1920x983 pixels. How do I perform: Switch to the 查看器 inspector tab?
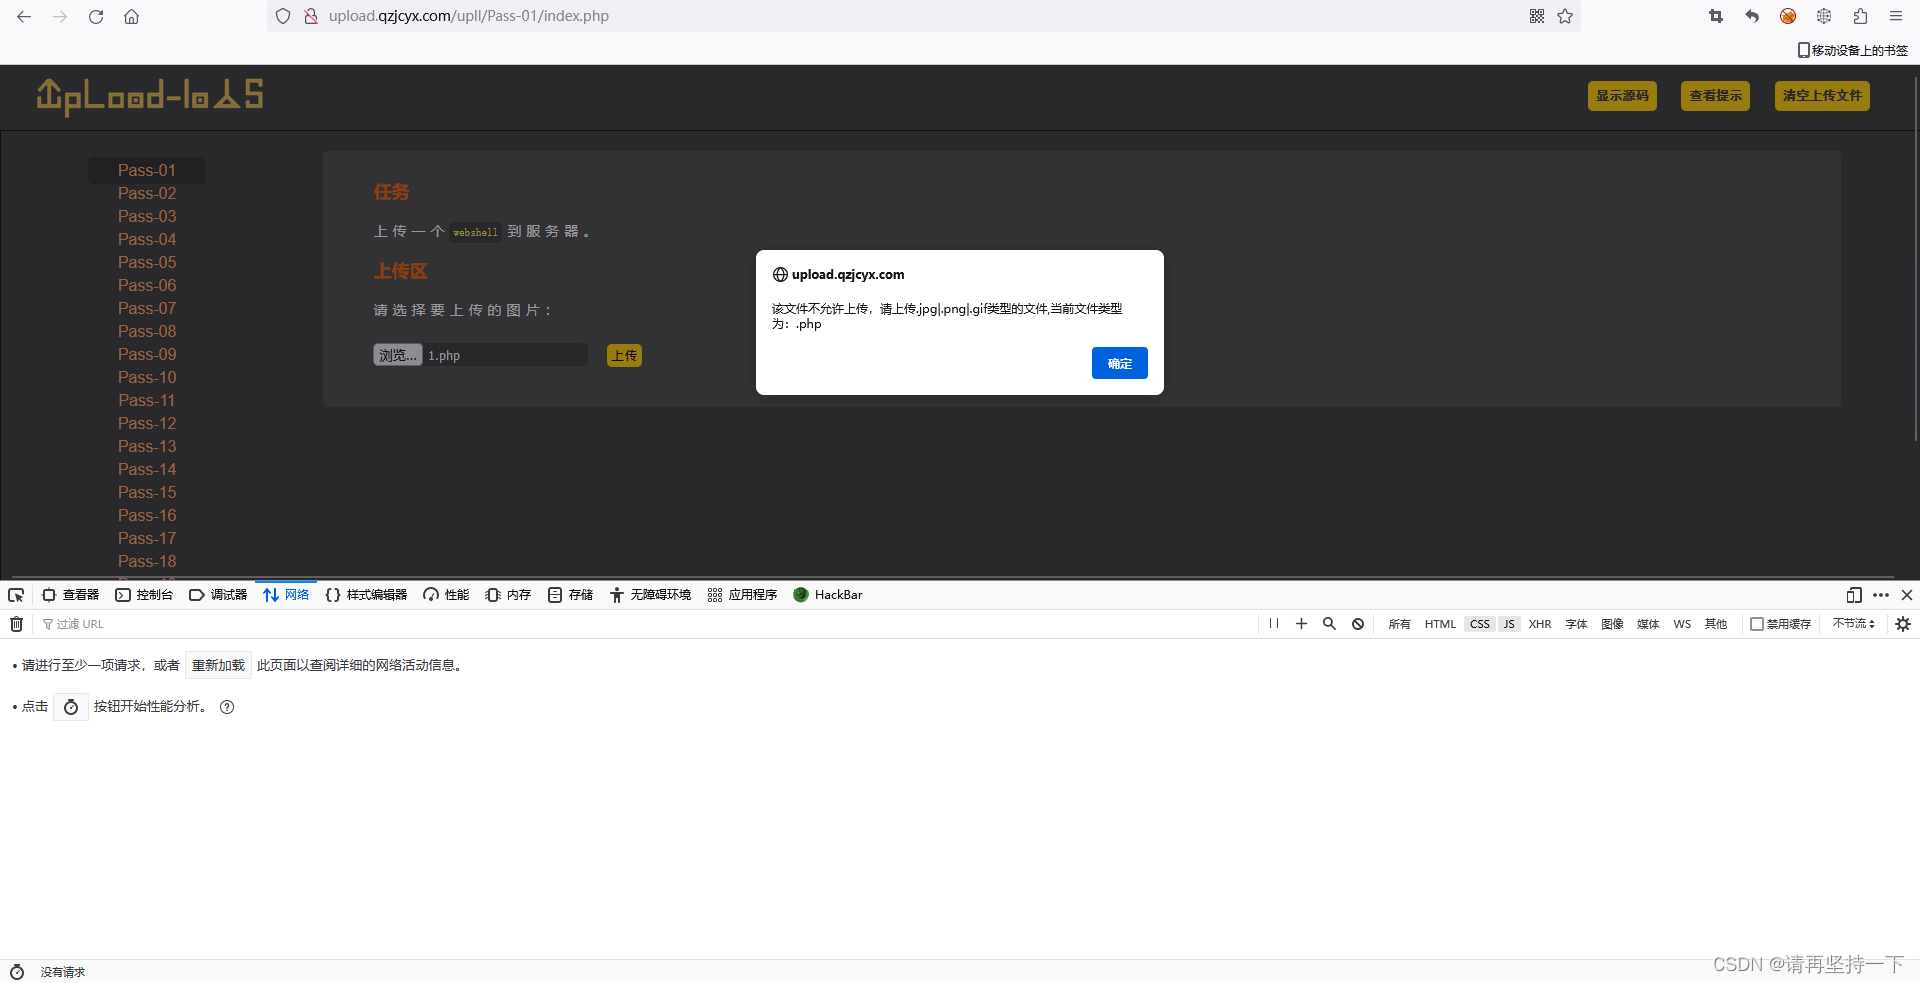click(71, 595)
